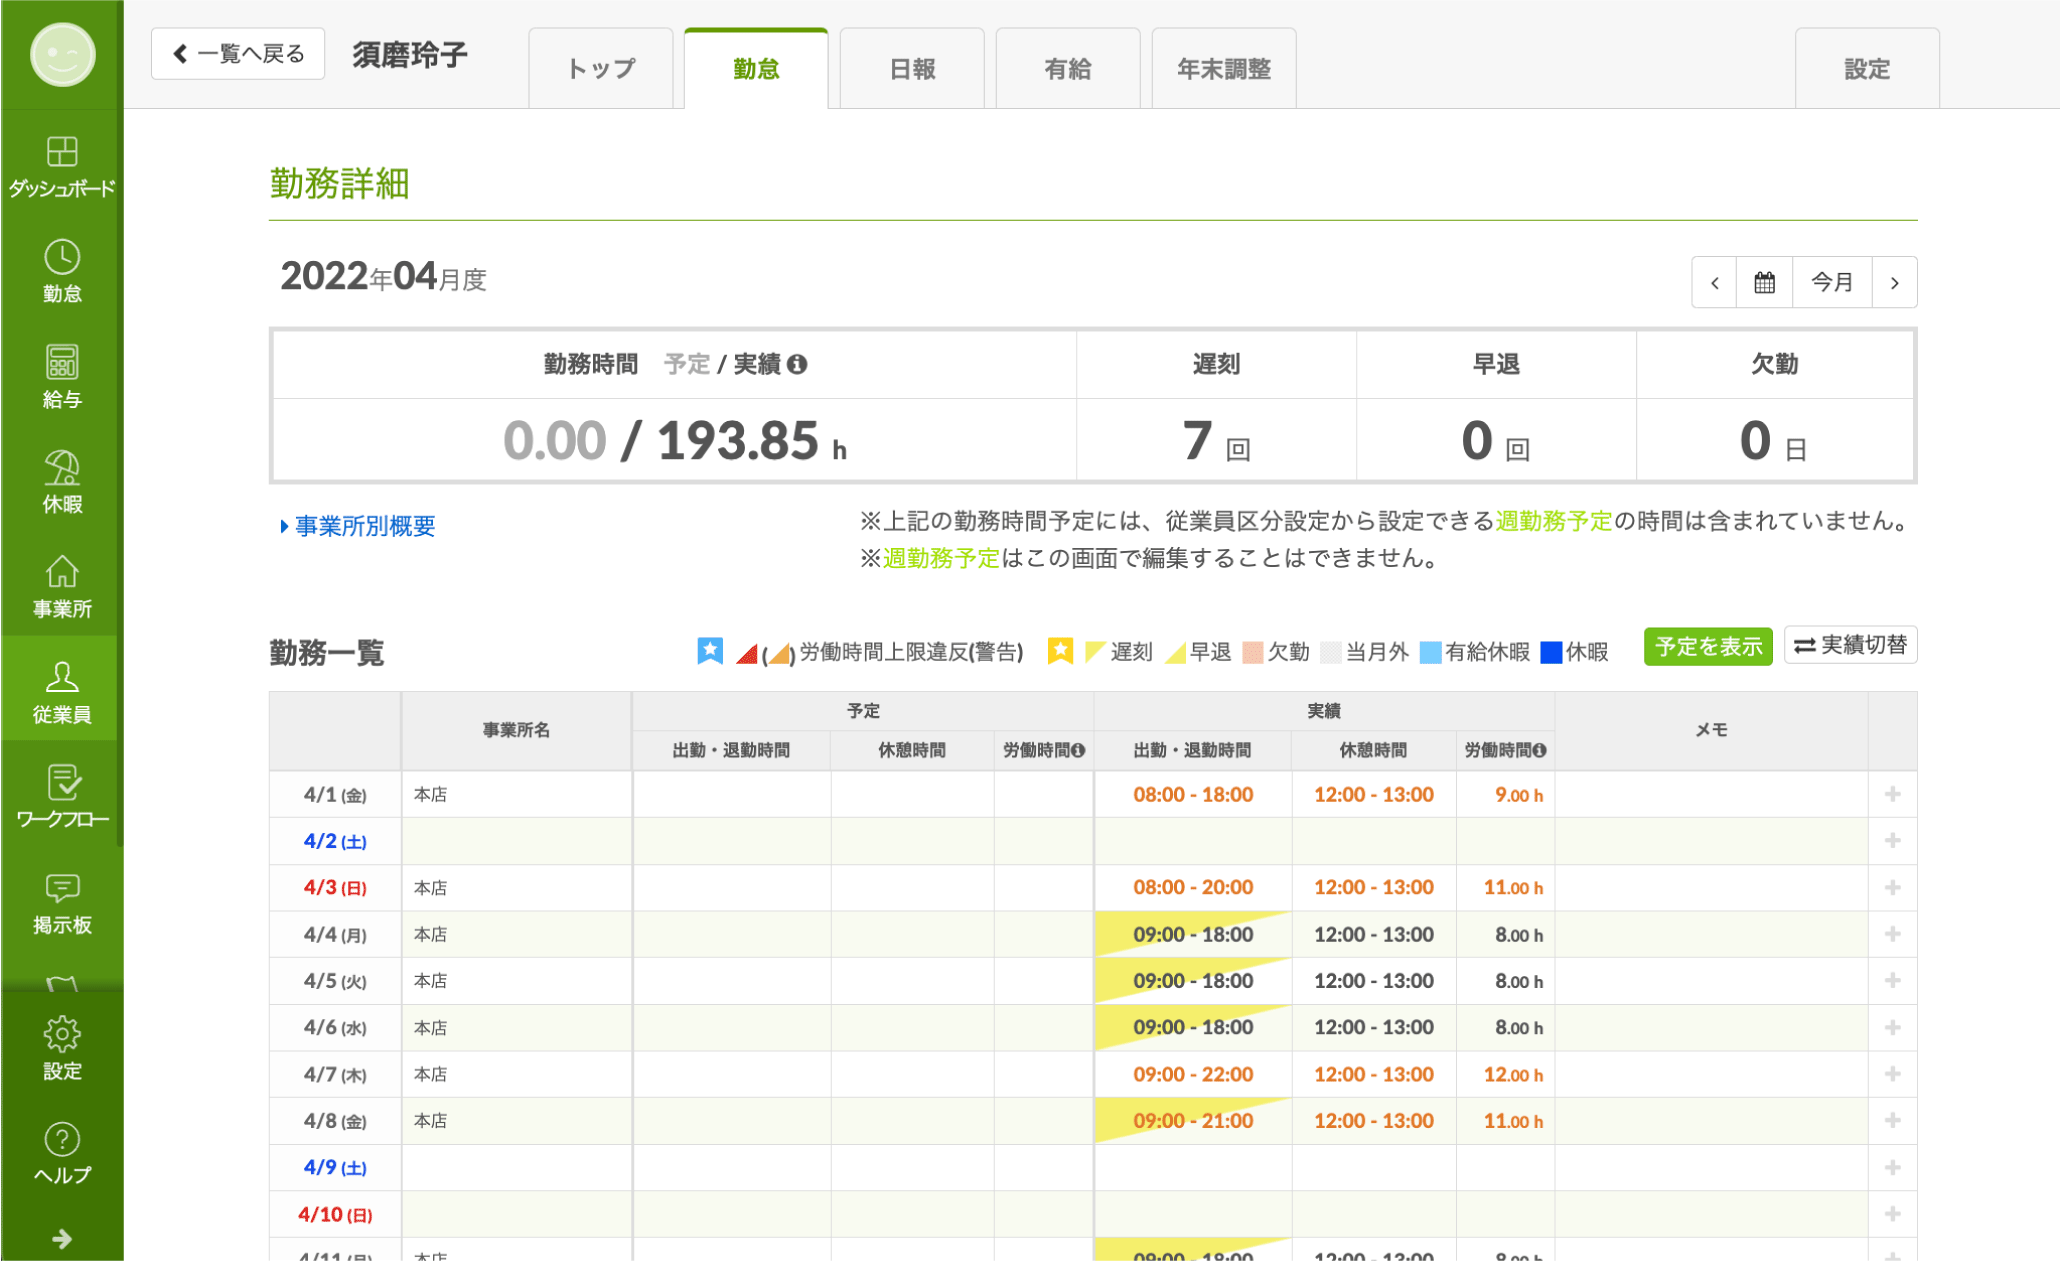The image size is (2060, 1261).
Task: Open 休暇 in the sidebar
Action: pyautogui.click(x=62, y=482)
